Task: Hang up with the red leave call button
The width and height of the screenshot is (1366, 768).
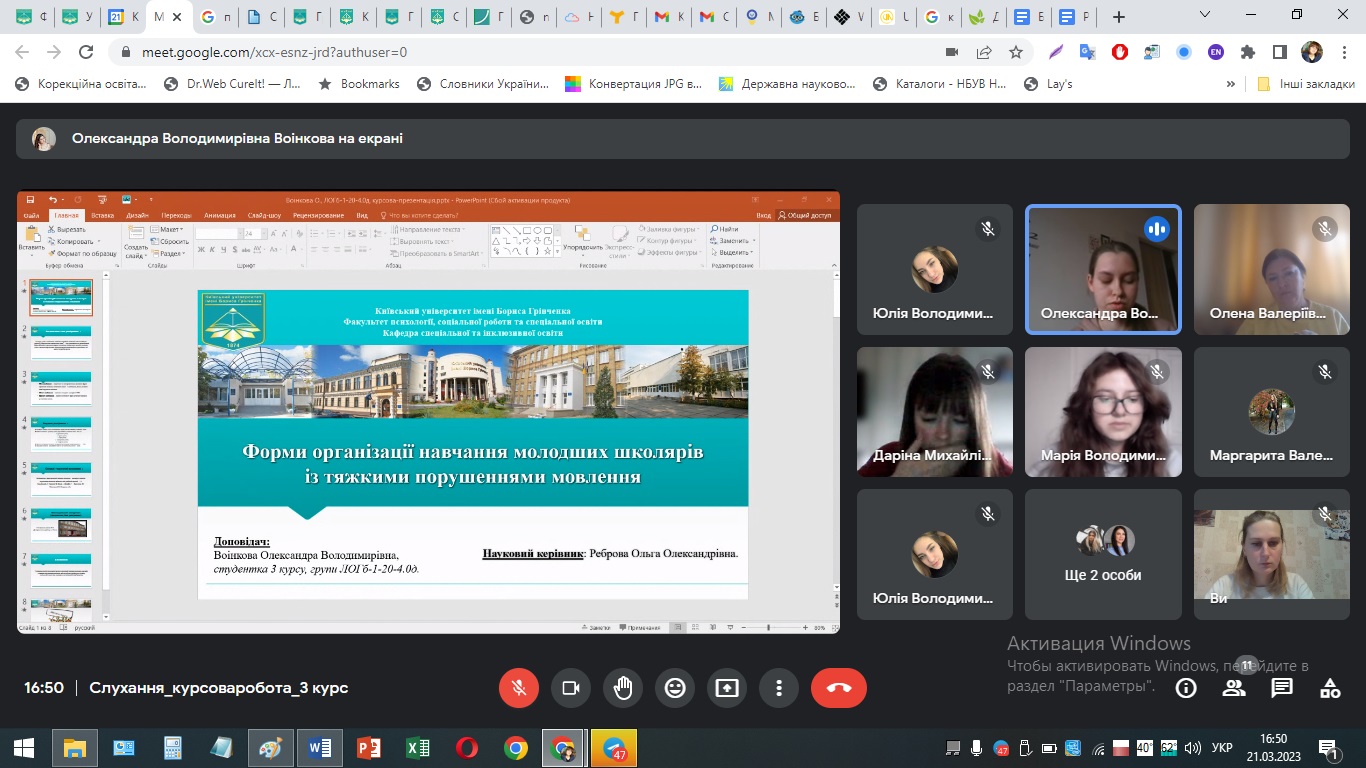Action: click(838, 688)
